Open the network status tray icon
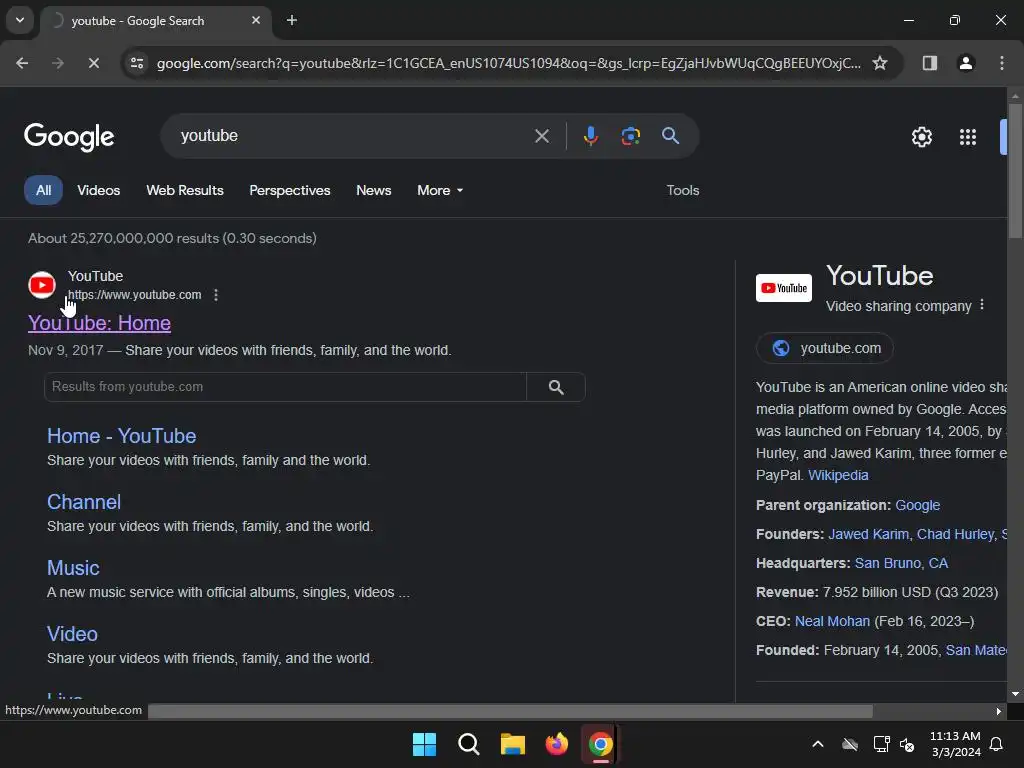Image resolution: width=1024 pixels, height=768 pixels. (881, 744)
